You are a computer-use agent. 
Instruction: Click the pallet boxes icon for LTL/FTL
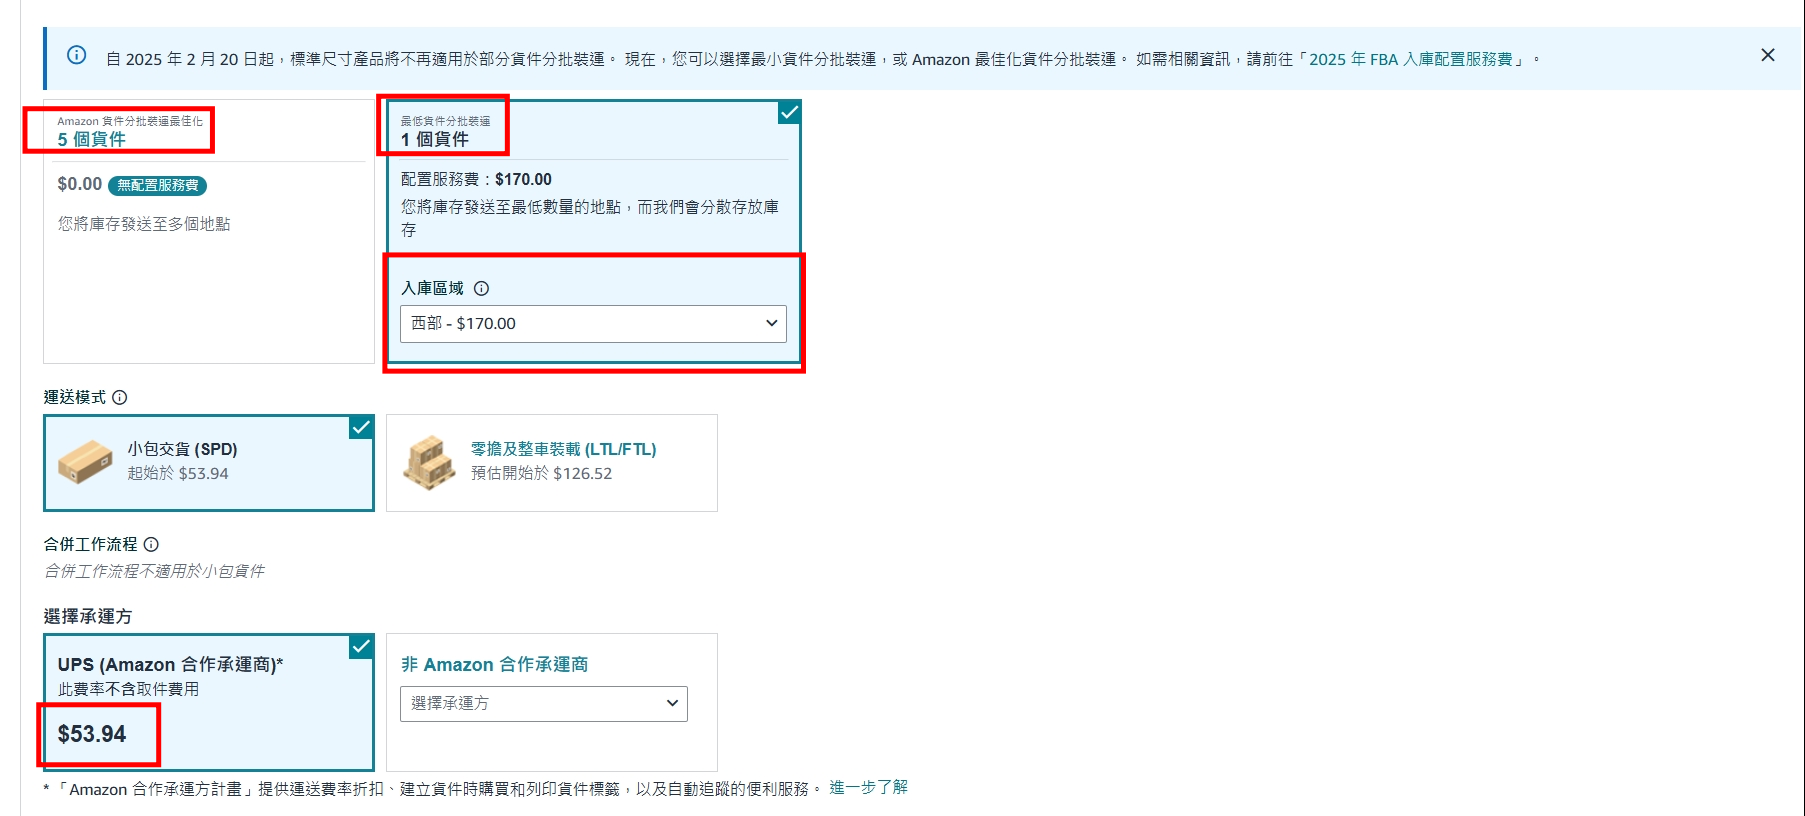[429, 462]
